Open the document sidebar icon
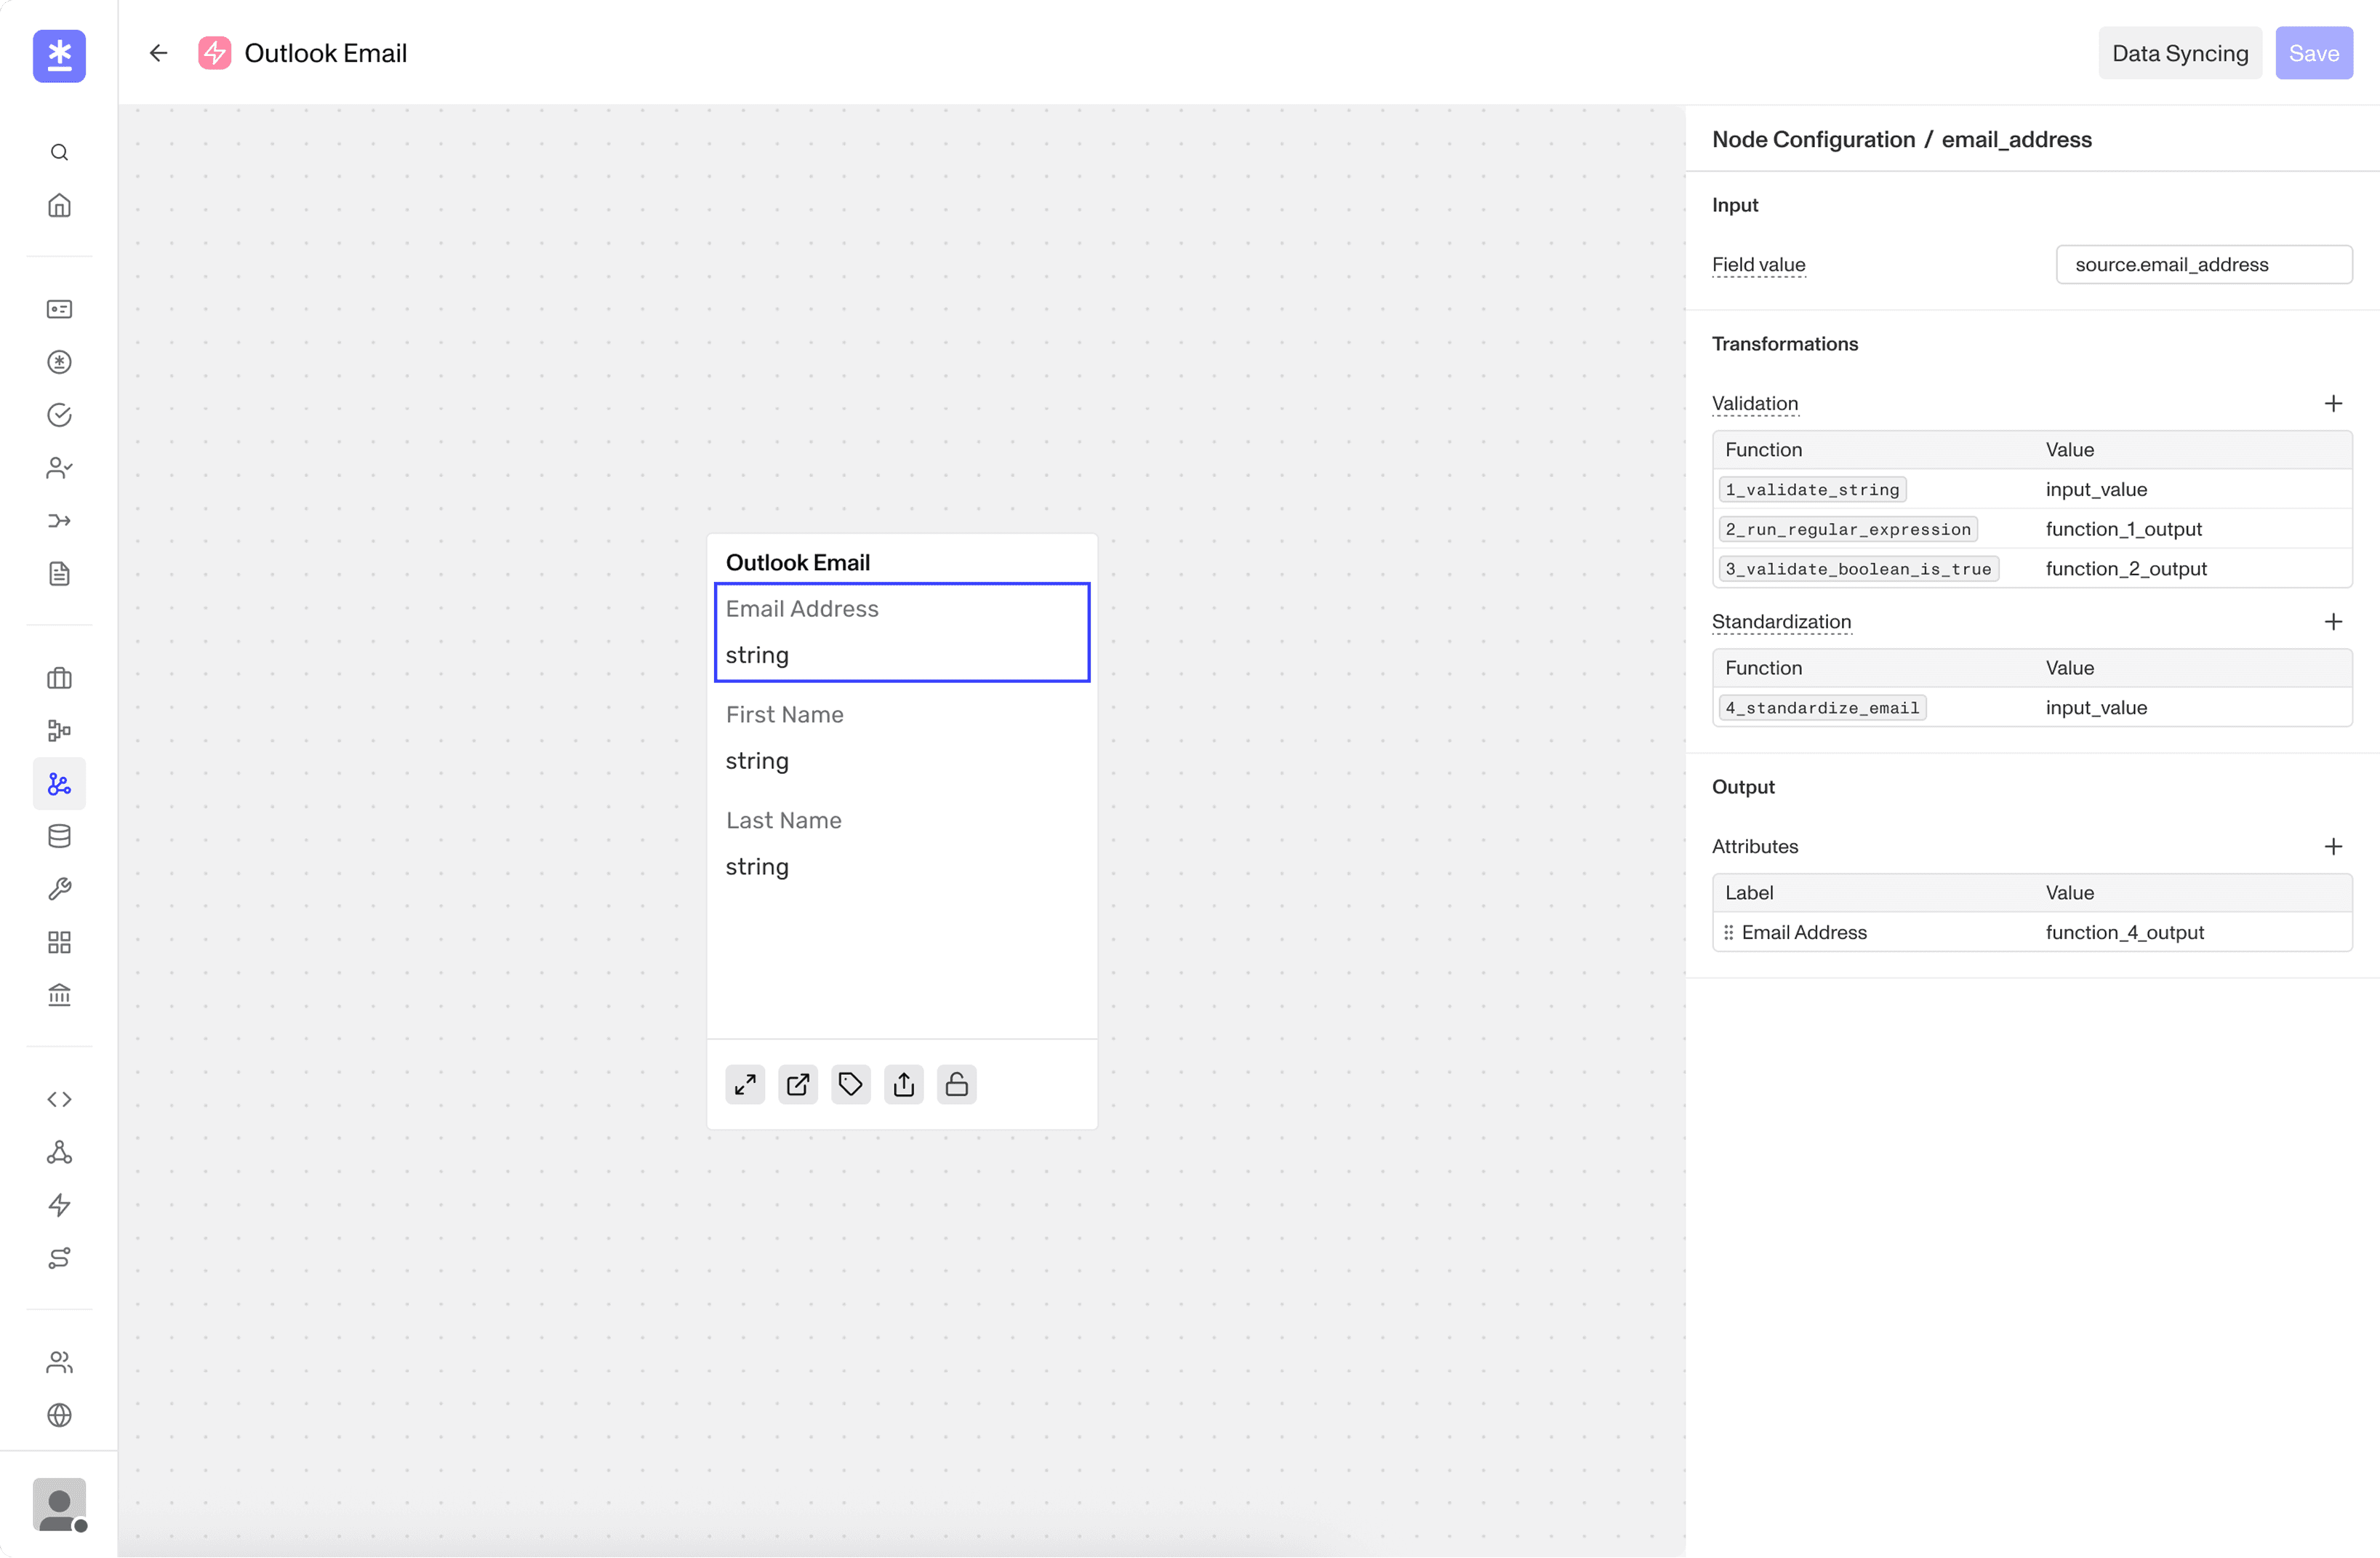2380x1558 pixels. 59,574
